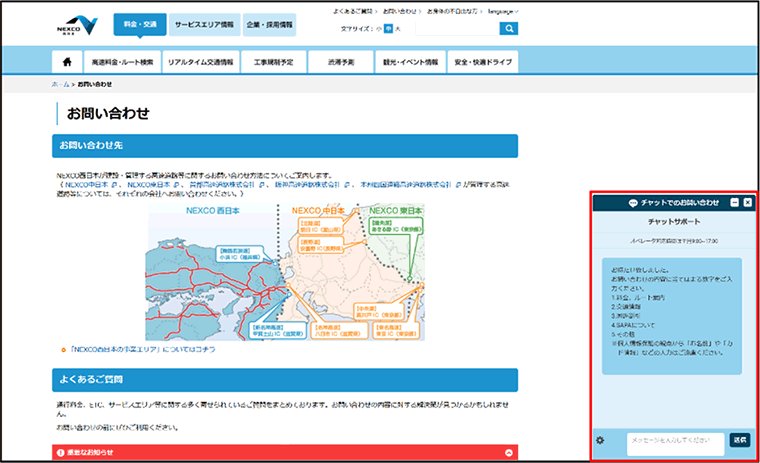Open the language dropdown
Viewport: 760px width, 463px height.
(503, 11)
